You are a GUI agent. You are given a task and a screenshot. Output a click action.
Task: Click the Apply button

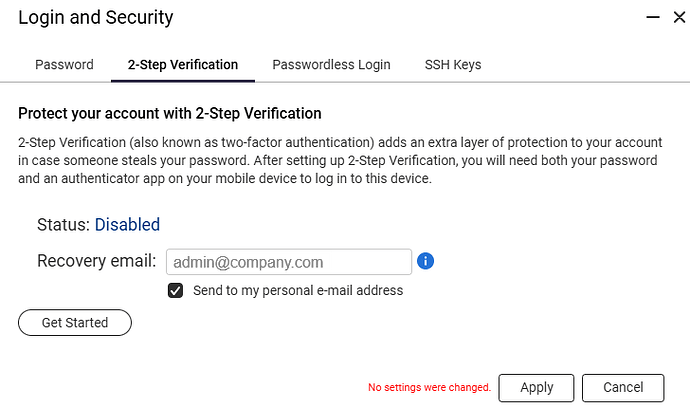click(537, 387)
